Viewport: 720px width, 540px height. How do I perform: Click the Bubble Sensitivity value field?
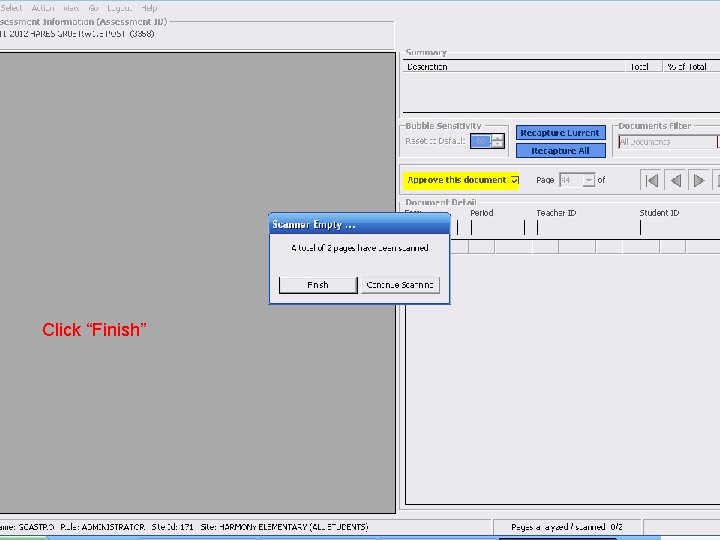click(481, 141)
